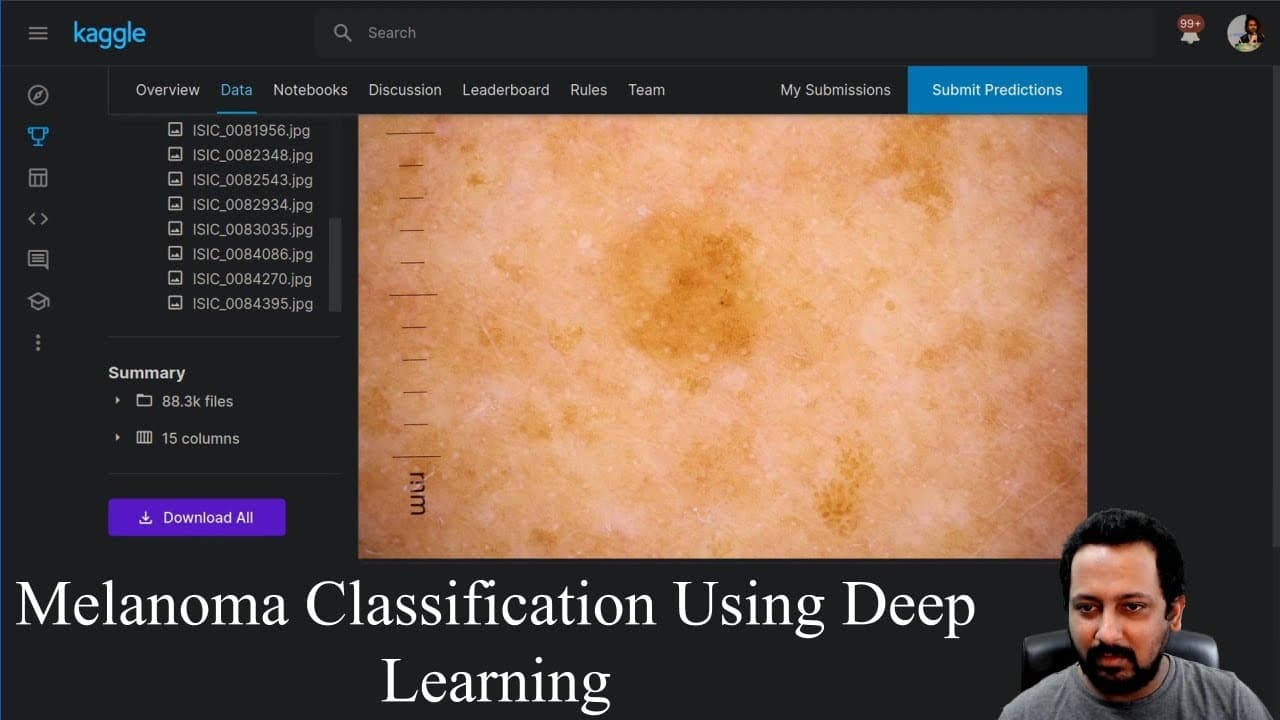Open the trophy Competitions icon
This screenshot has width=1280, height=720.
[x=38, y=136]
